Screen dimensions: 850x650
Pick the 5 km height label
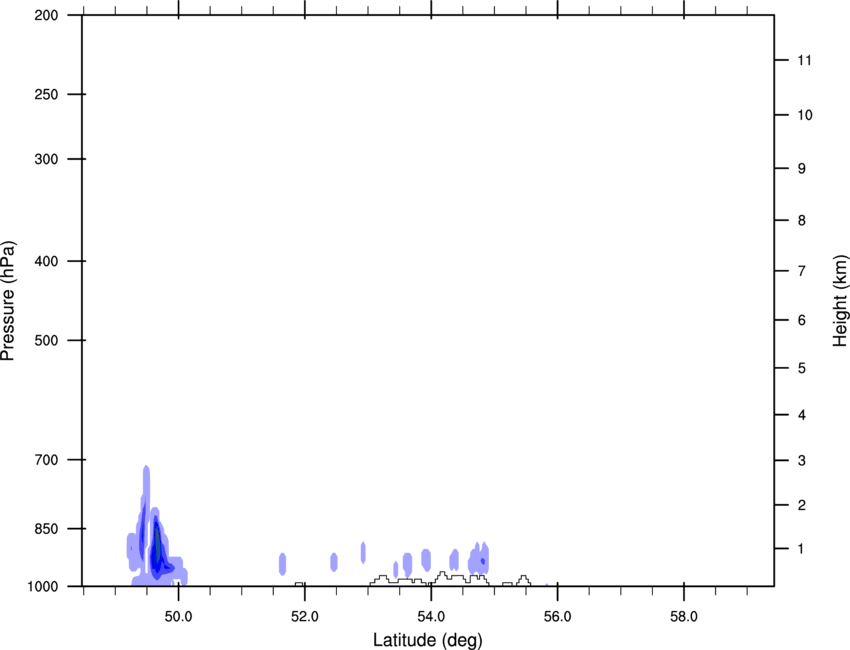tap(801, 368)
